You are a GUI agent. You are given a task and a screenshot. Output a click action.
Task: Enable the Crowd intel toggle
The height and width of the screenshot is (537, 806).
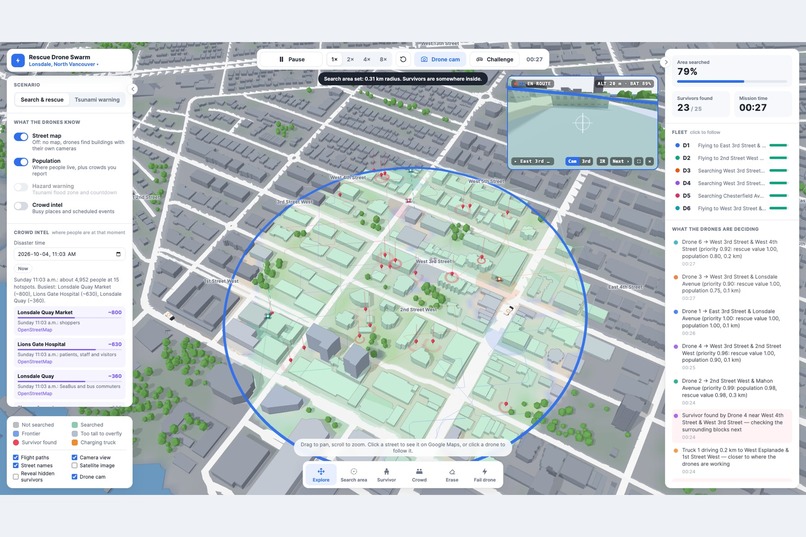tap(21, 206)
